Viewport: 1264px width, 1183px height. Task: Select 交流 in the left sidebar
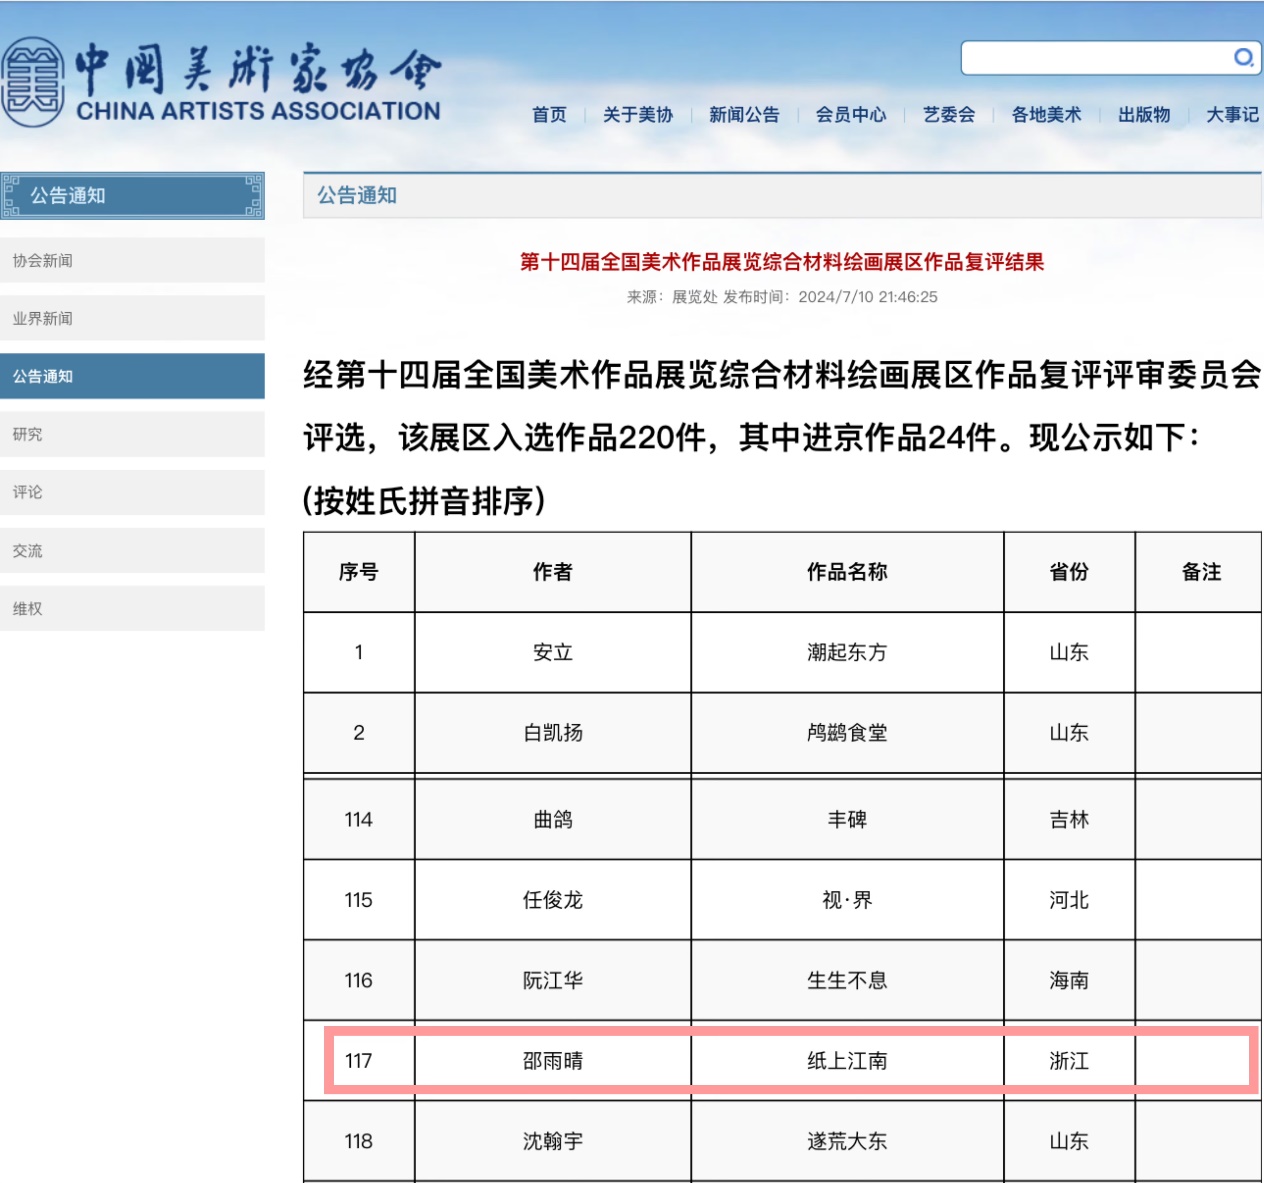tap(28, 551)
